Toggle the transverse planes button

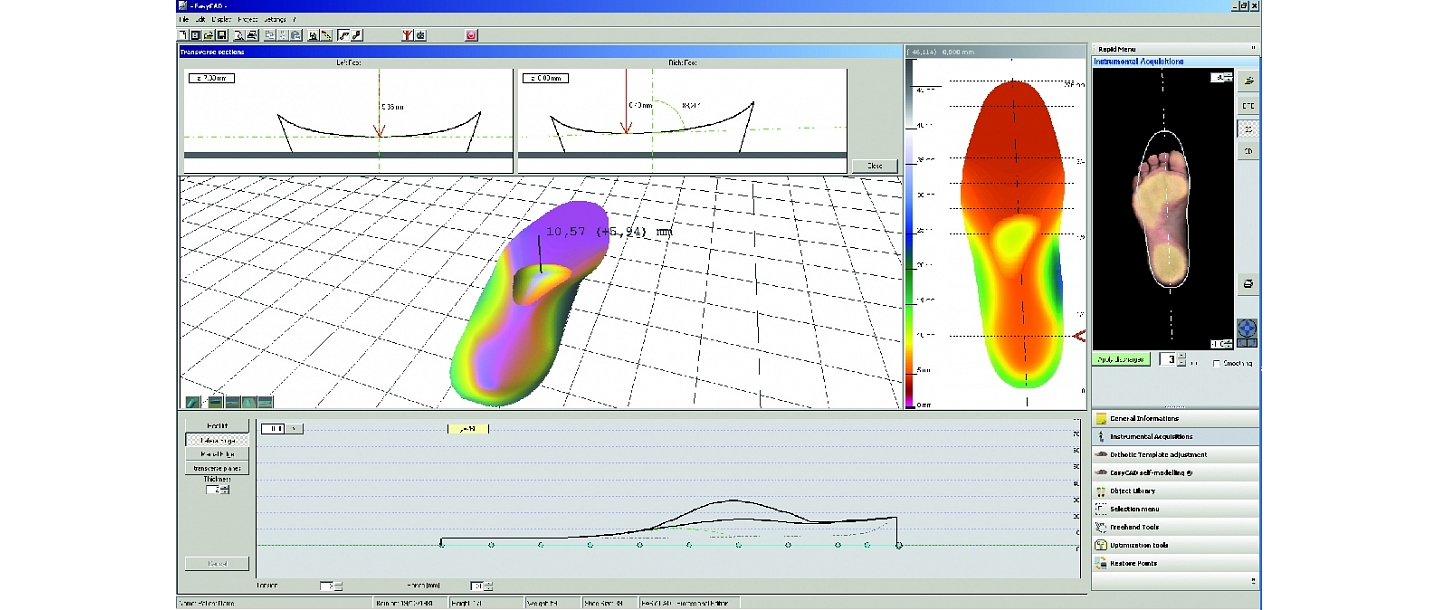pos(218,468)
